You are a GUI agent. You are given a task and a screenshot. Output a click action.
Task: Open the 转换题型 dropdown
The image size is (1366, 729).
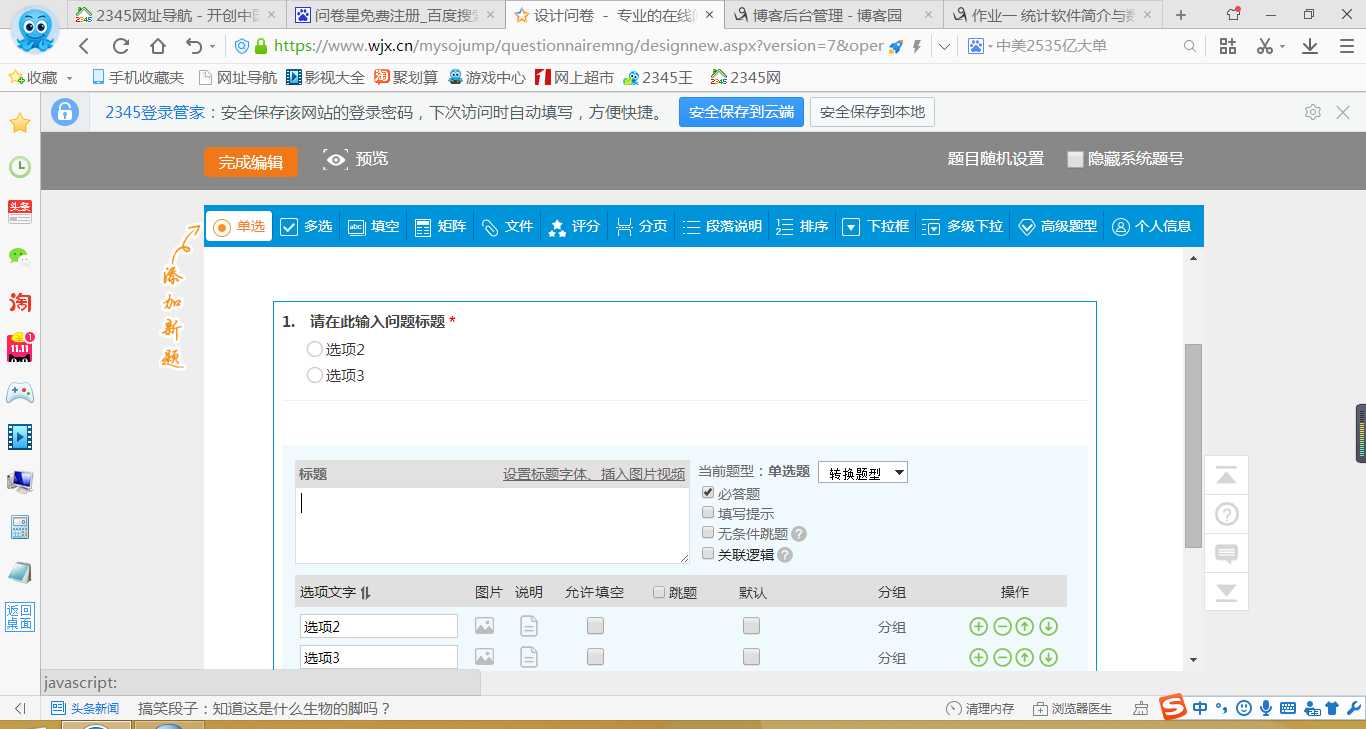(863, 473)
